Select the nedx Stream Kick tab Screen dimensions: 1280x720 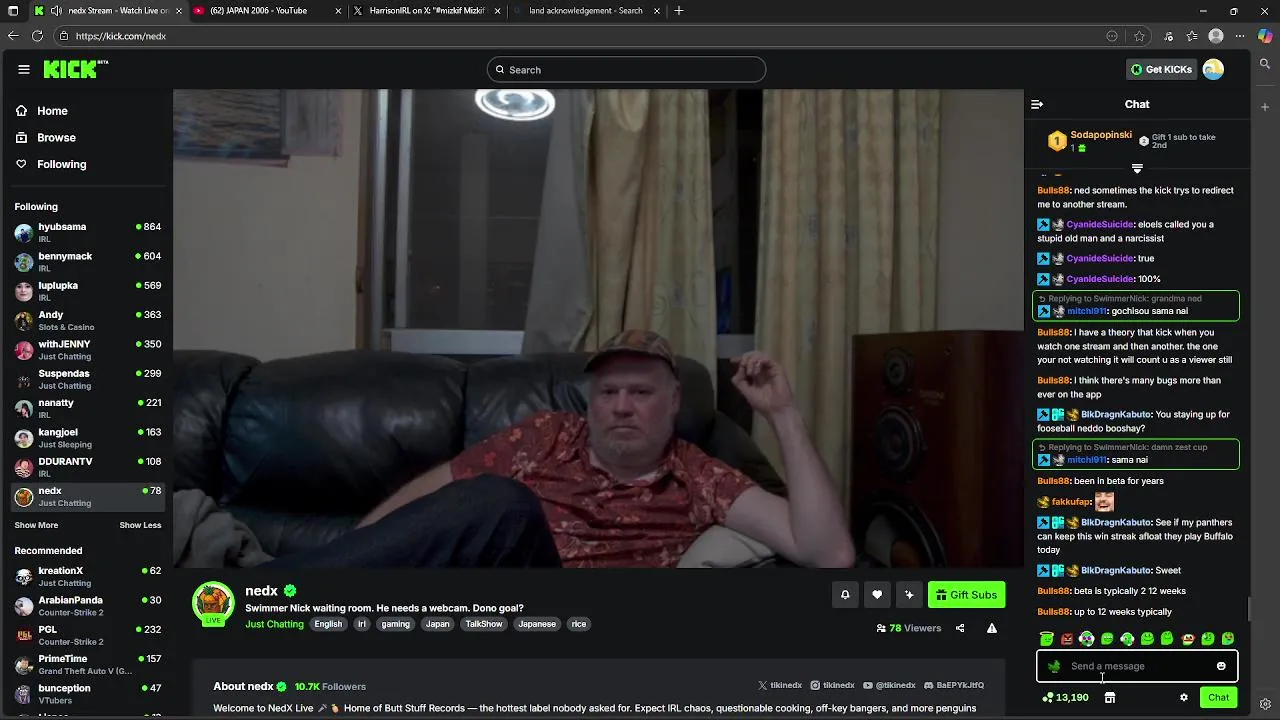[106, 11]
